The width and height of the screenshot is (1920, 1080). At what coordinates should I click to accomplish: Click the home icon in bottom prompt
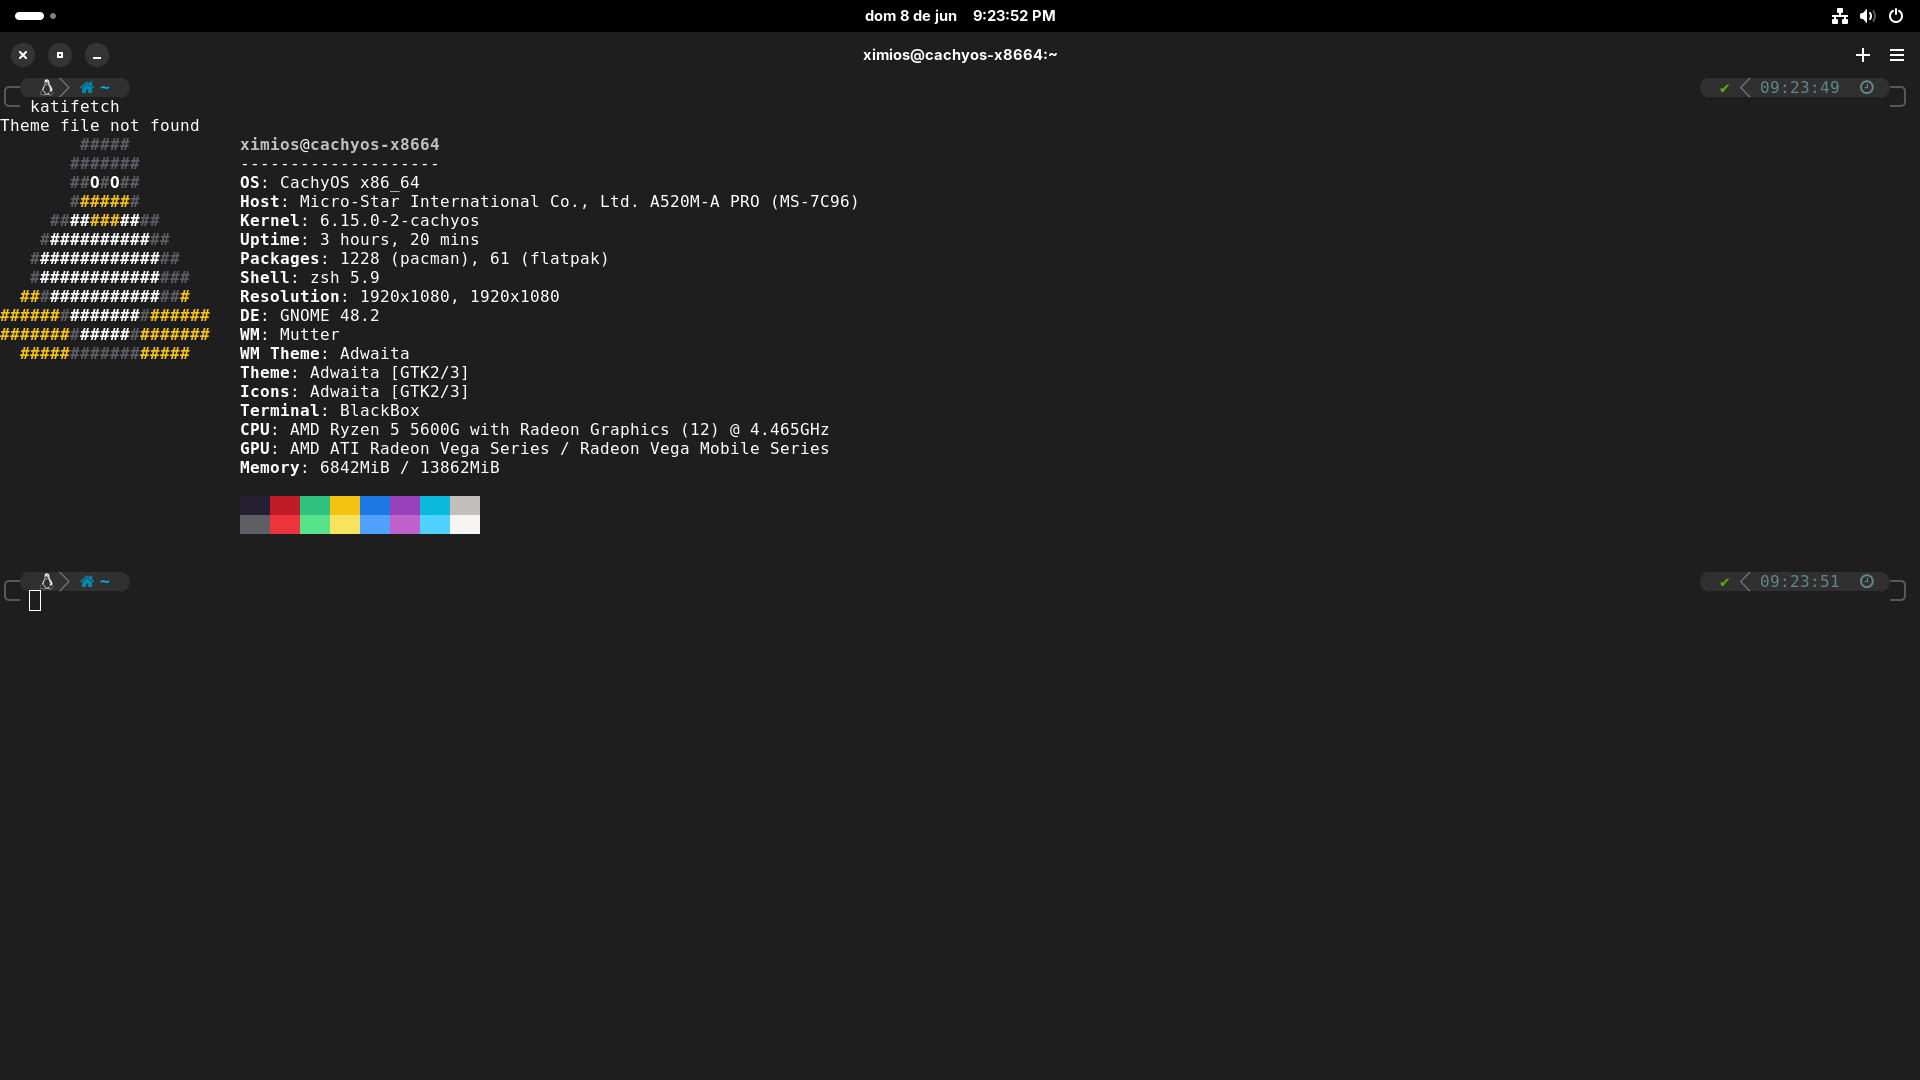(x=87, y=582)
